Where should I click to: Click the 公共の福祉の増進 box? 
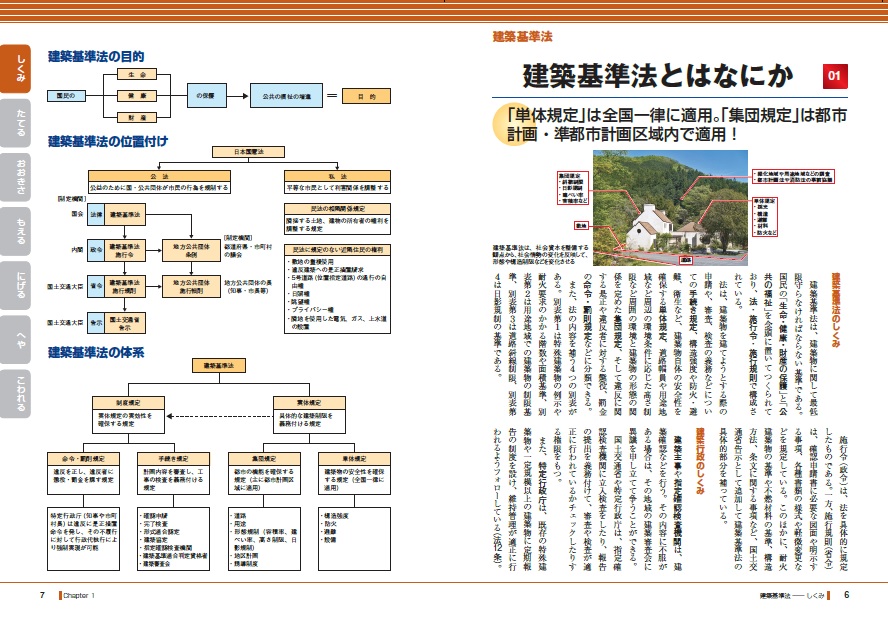286,96
